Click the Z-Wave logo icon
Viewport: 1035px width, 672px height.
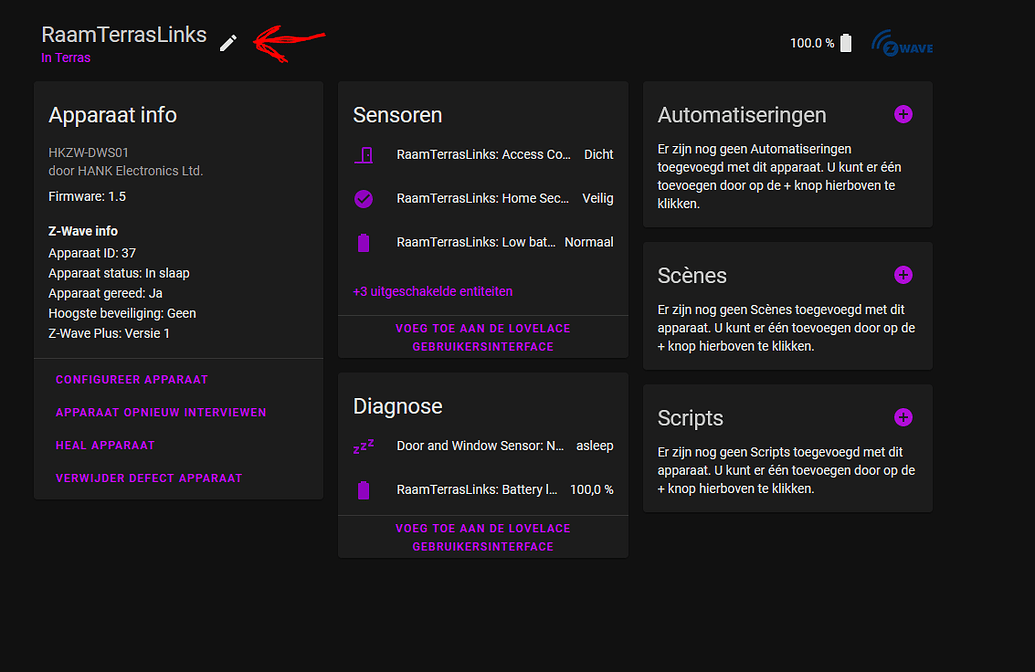(902, 43)
